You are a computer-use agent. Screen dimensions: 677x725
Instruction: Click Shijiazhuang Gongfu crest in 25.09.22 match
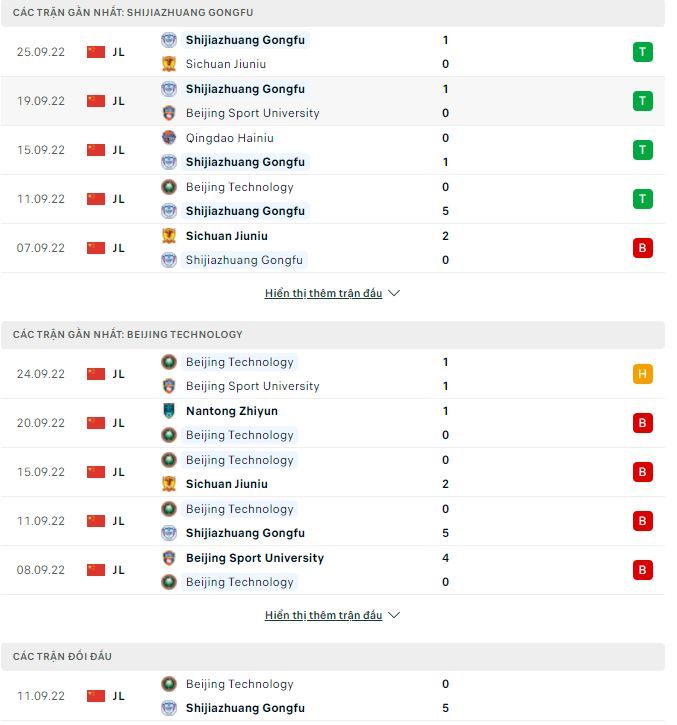(169, 40)
